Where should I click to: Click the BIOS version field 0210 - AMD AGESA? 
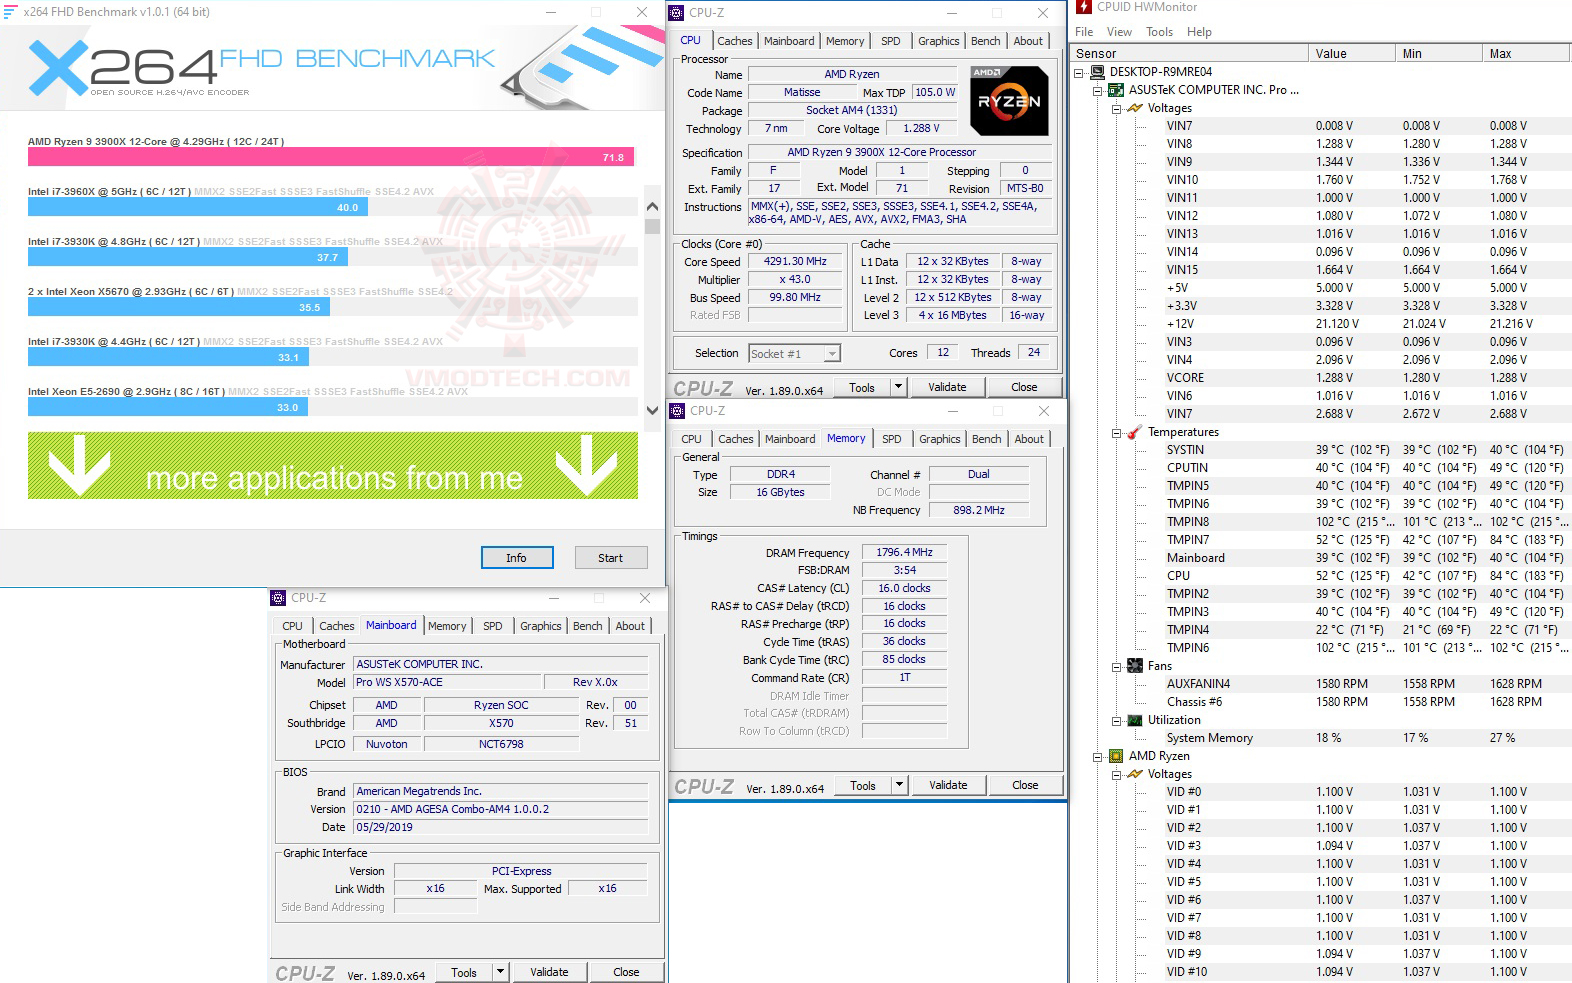501,809
